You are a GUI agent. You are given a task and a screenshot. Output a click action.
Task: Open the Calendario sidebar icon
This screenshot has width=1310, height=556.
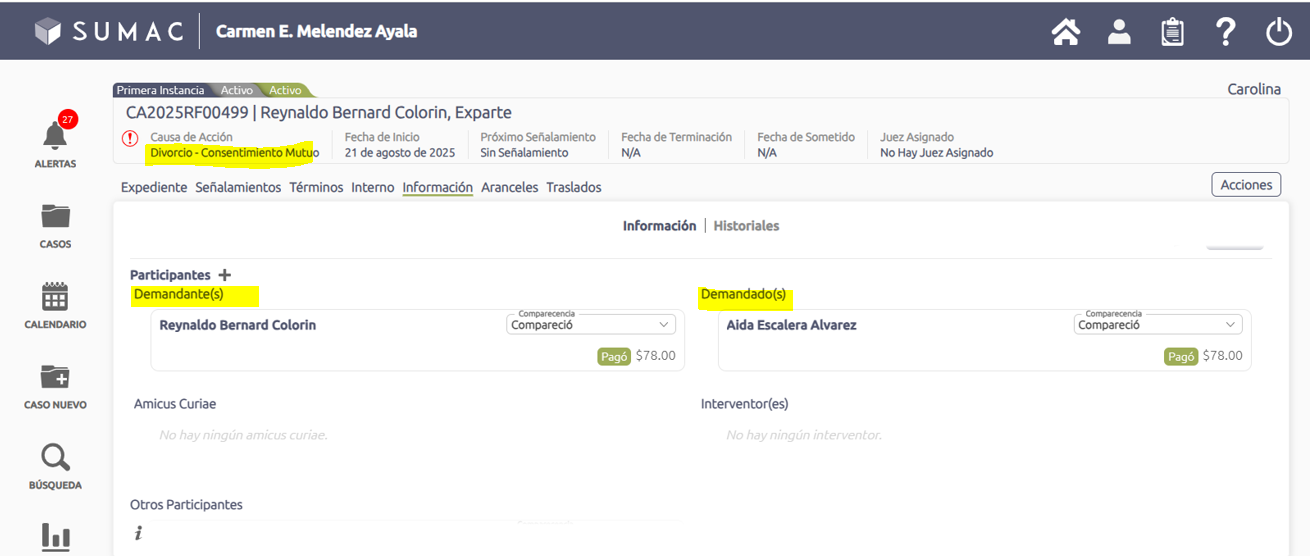(x=55, y=298)
